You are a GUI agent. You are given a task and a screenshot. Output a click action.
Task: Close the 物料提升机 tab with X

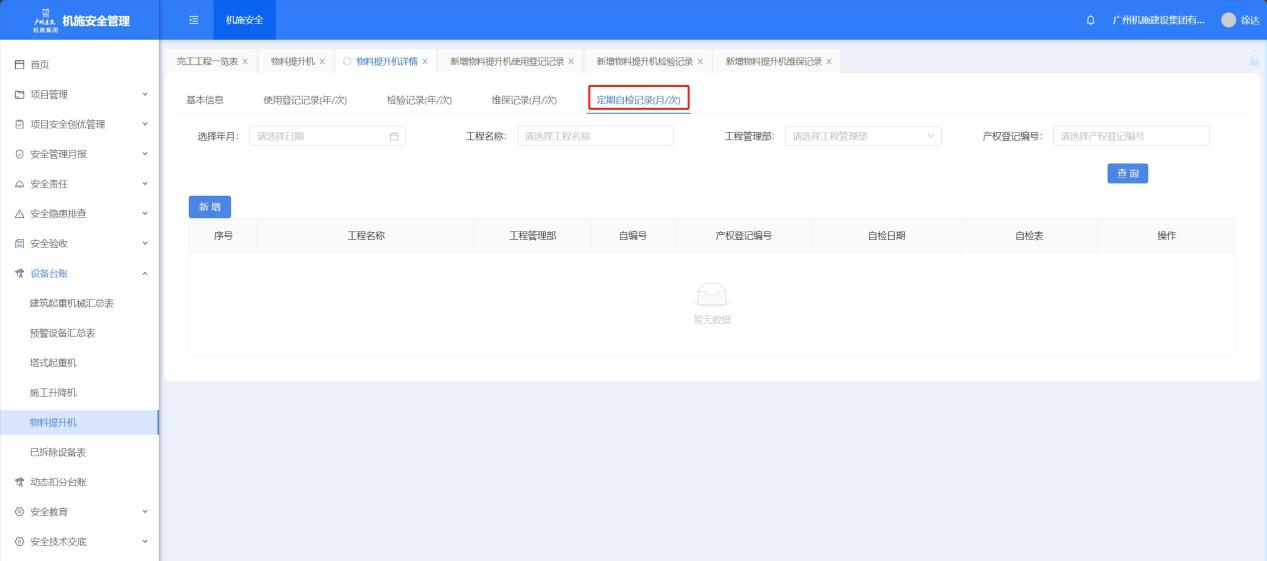click(x=322, y=62)
